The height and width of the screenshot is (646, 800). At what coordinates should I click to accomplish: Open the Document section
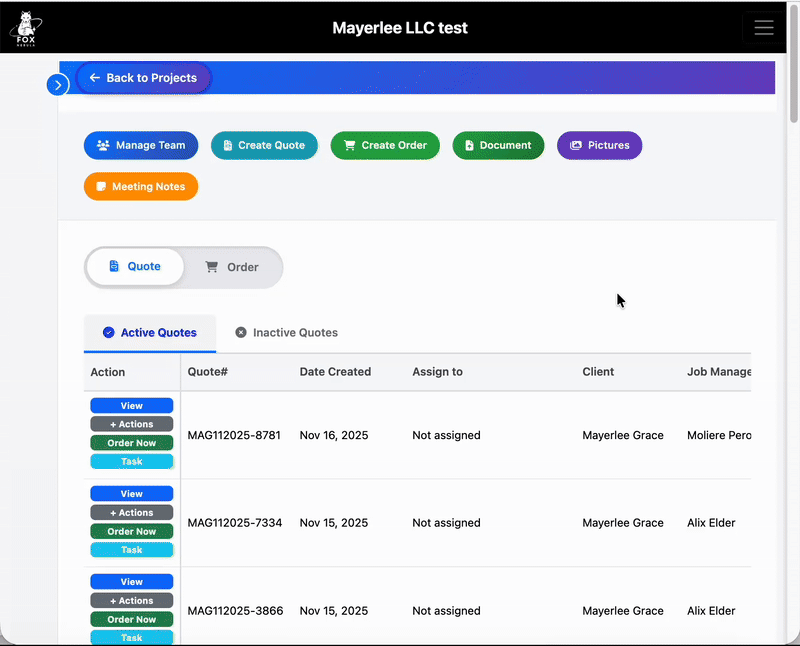[498, 145]
